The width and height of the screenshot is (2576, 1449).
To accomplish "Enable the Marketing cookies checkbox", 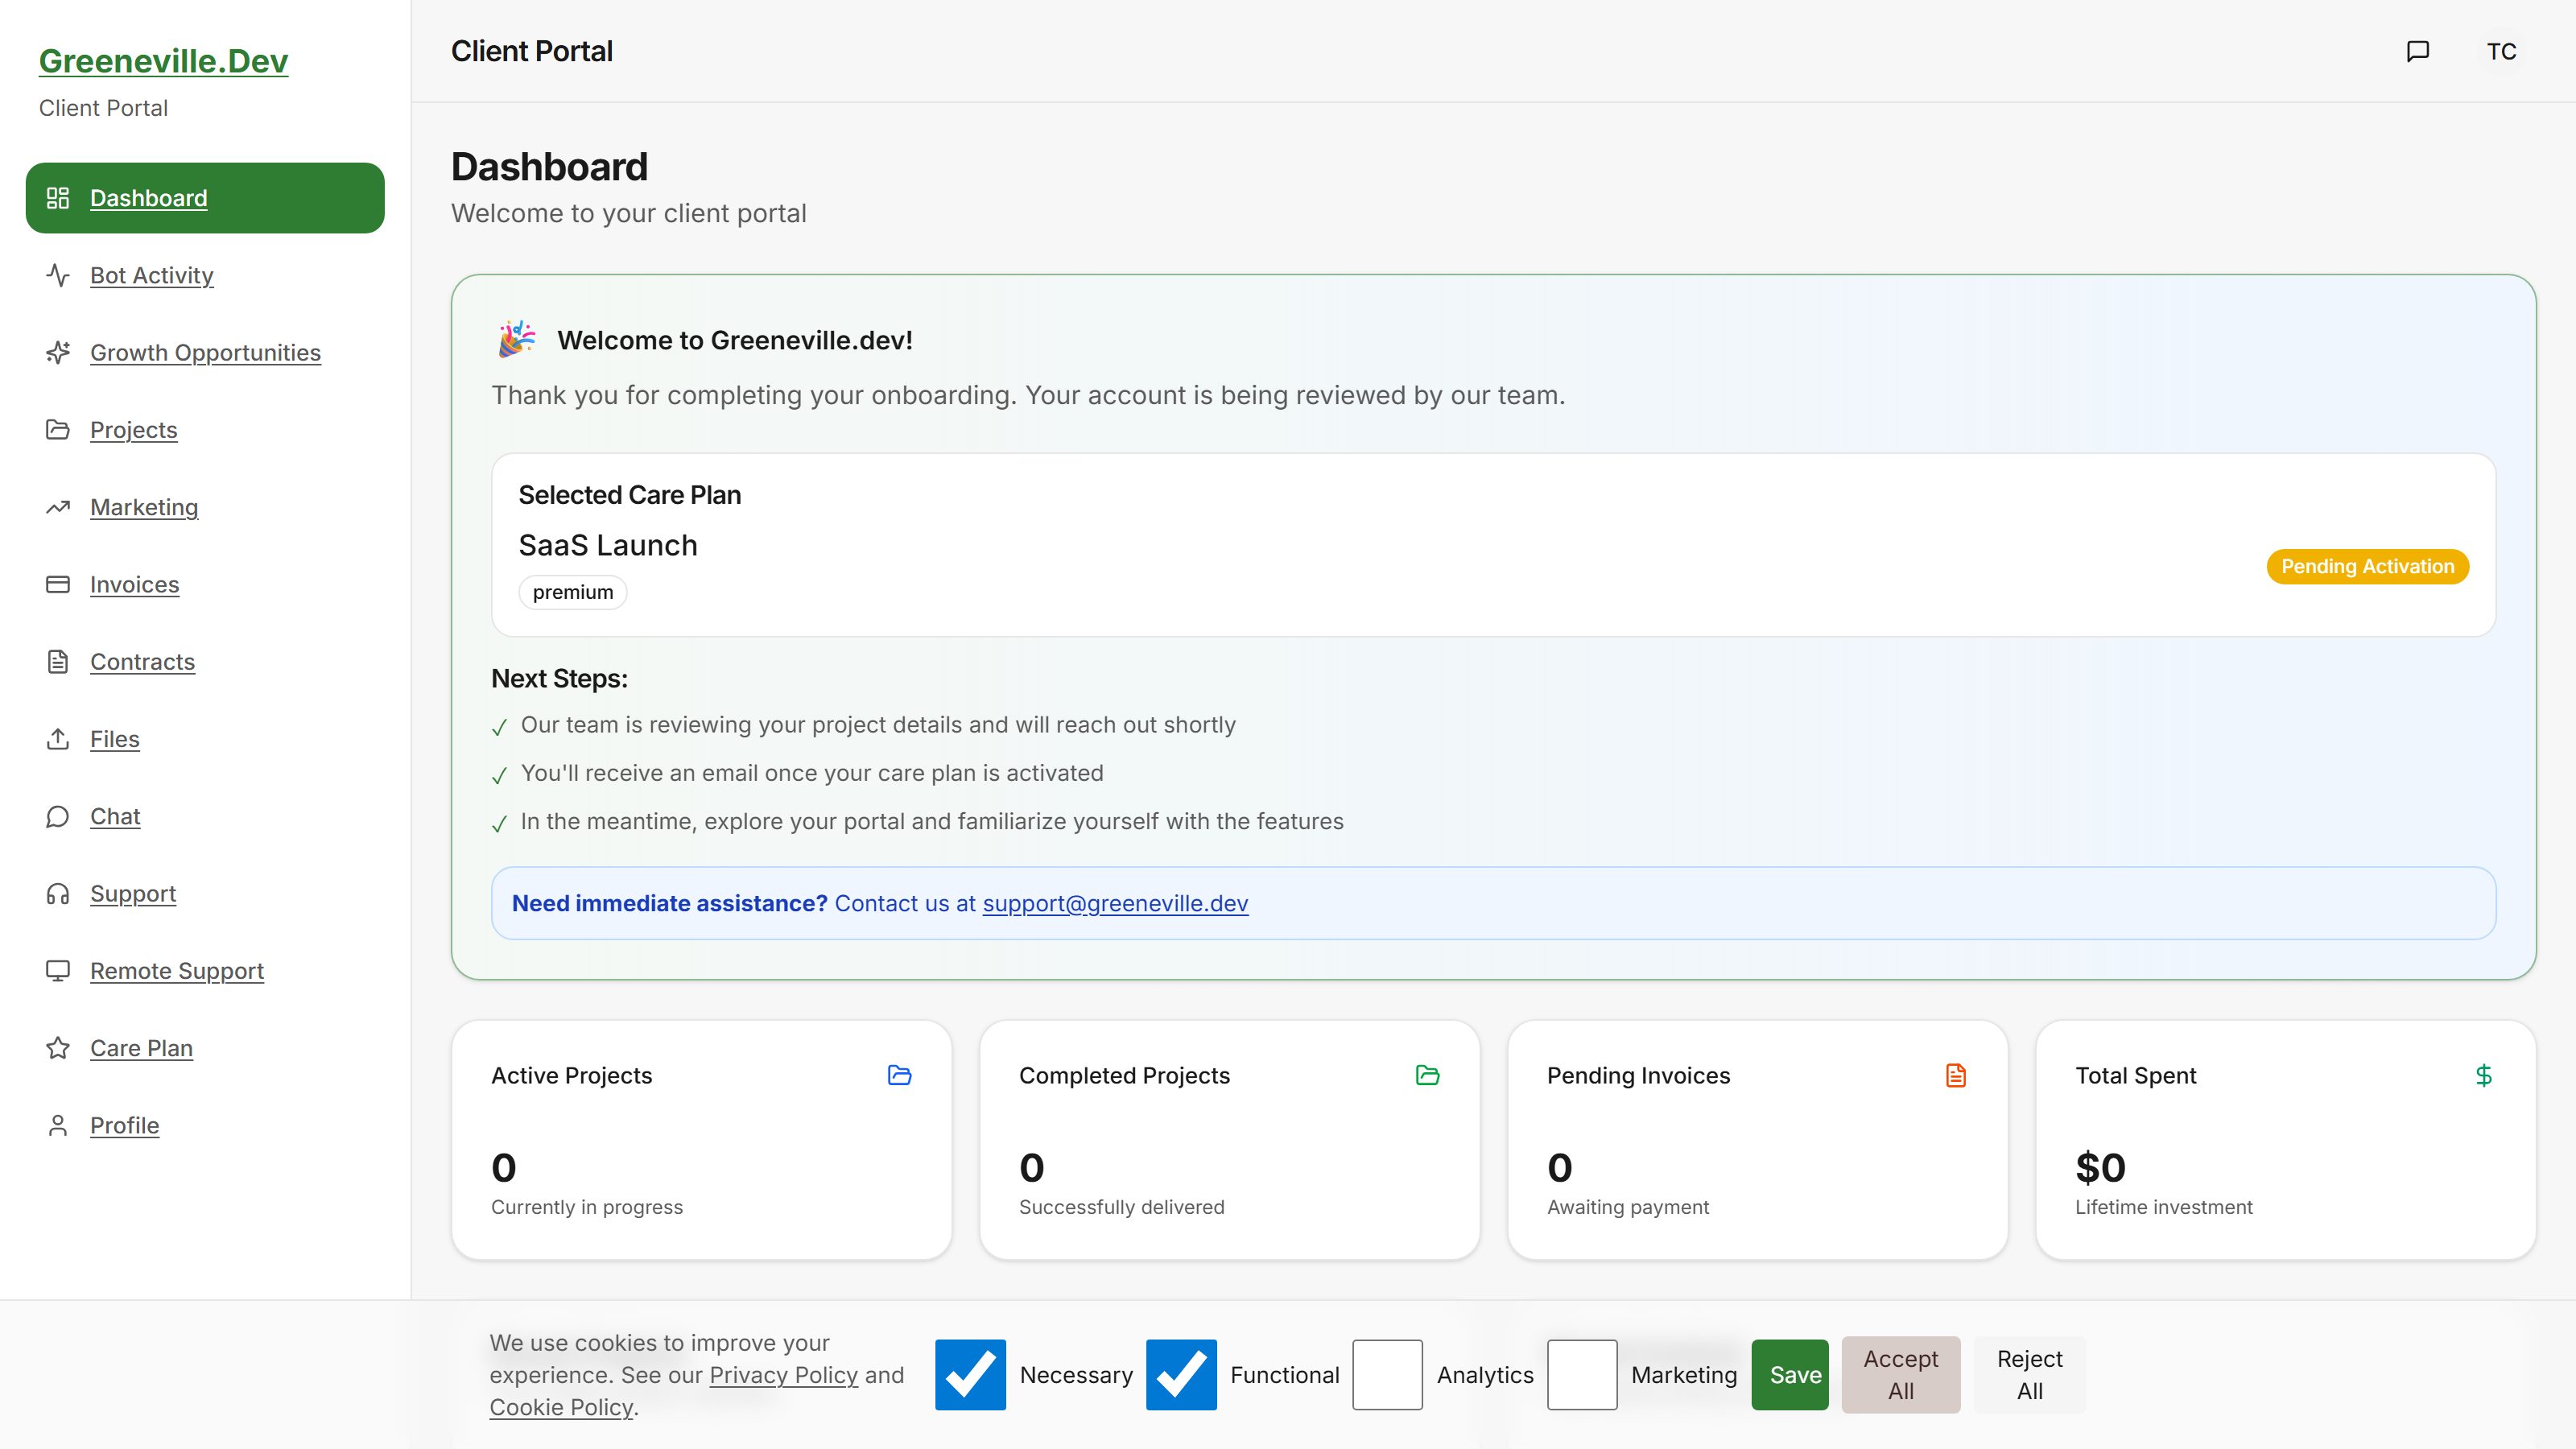I will (x=1581, y=1374).
